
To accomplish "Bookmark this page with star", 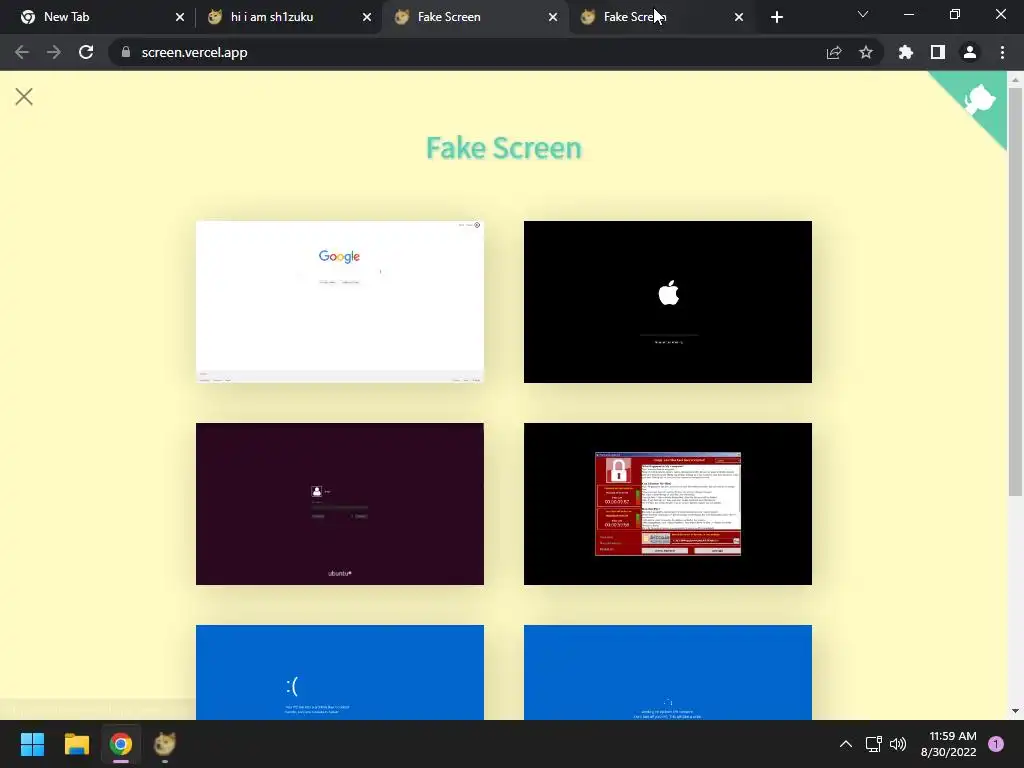I will [866, 52].
